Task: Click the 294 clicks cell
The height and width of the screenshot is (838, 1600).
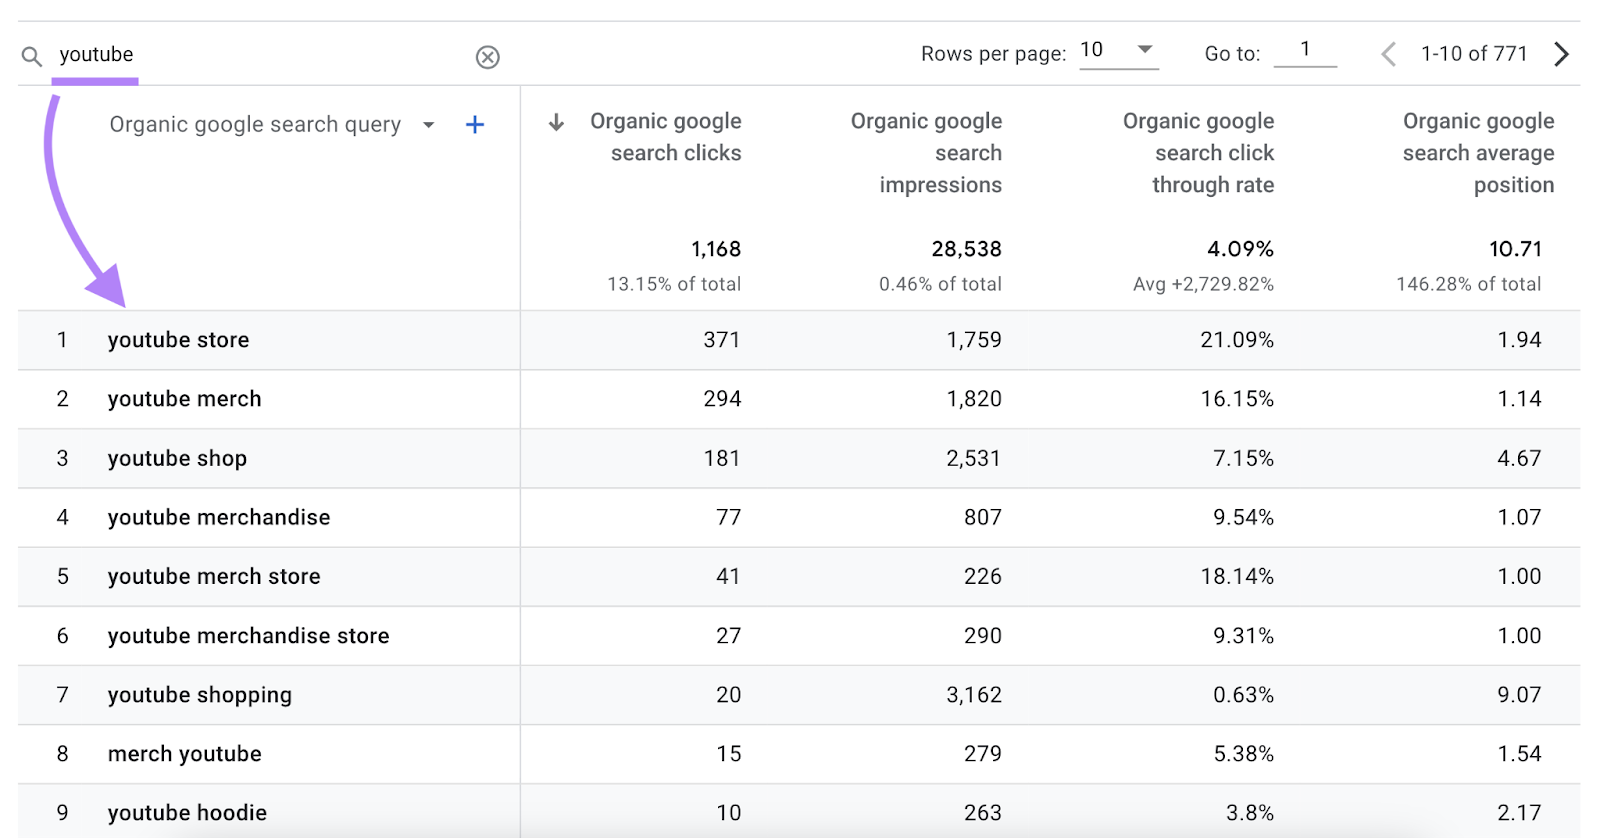Action: [x=721, y=399]
